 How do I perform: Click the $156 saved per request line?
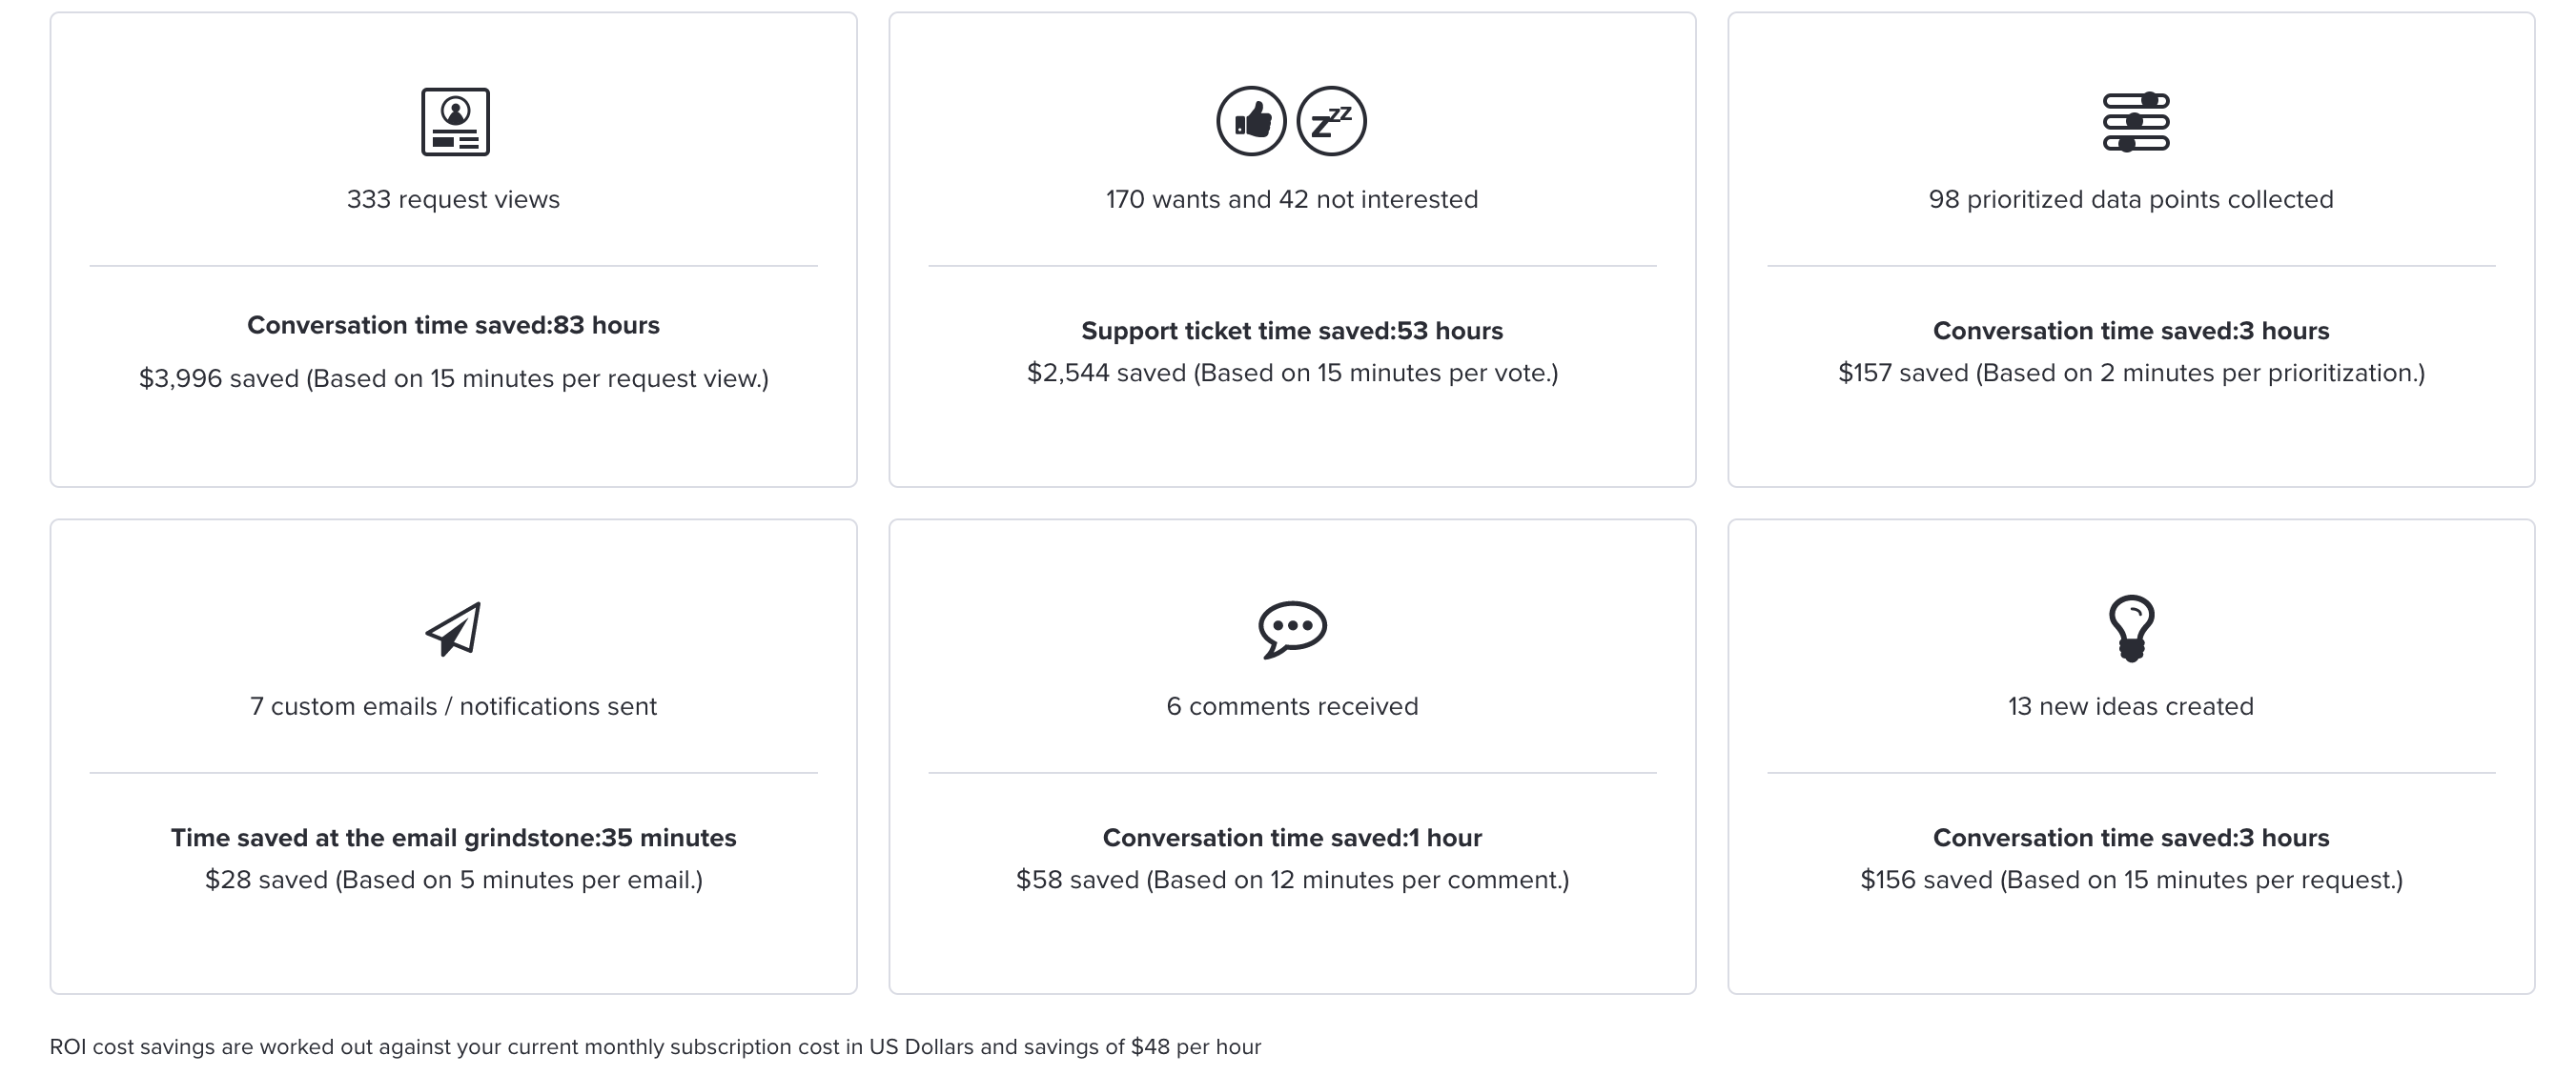coord(2131,880)
